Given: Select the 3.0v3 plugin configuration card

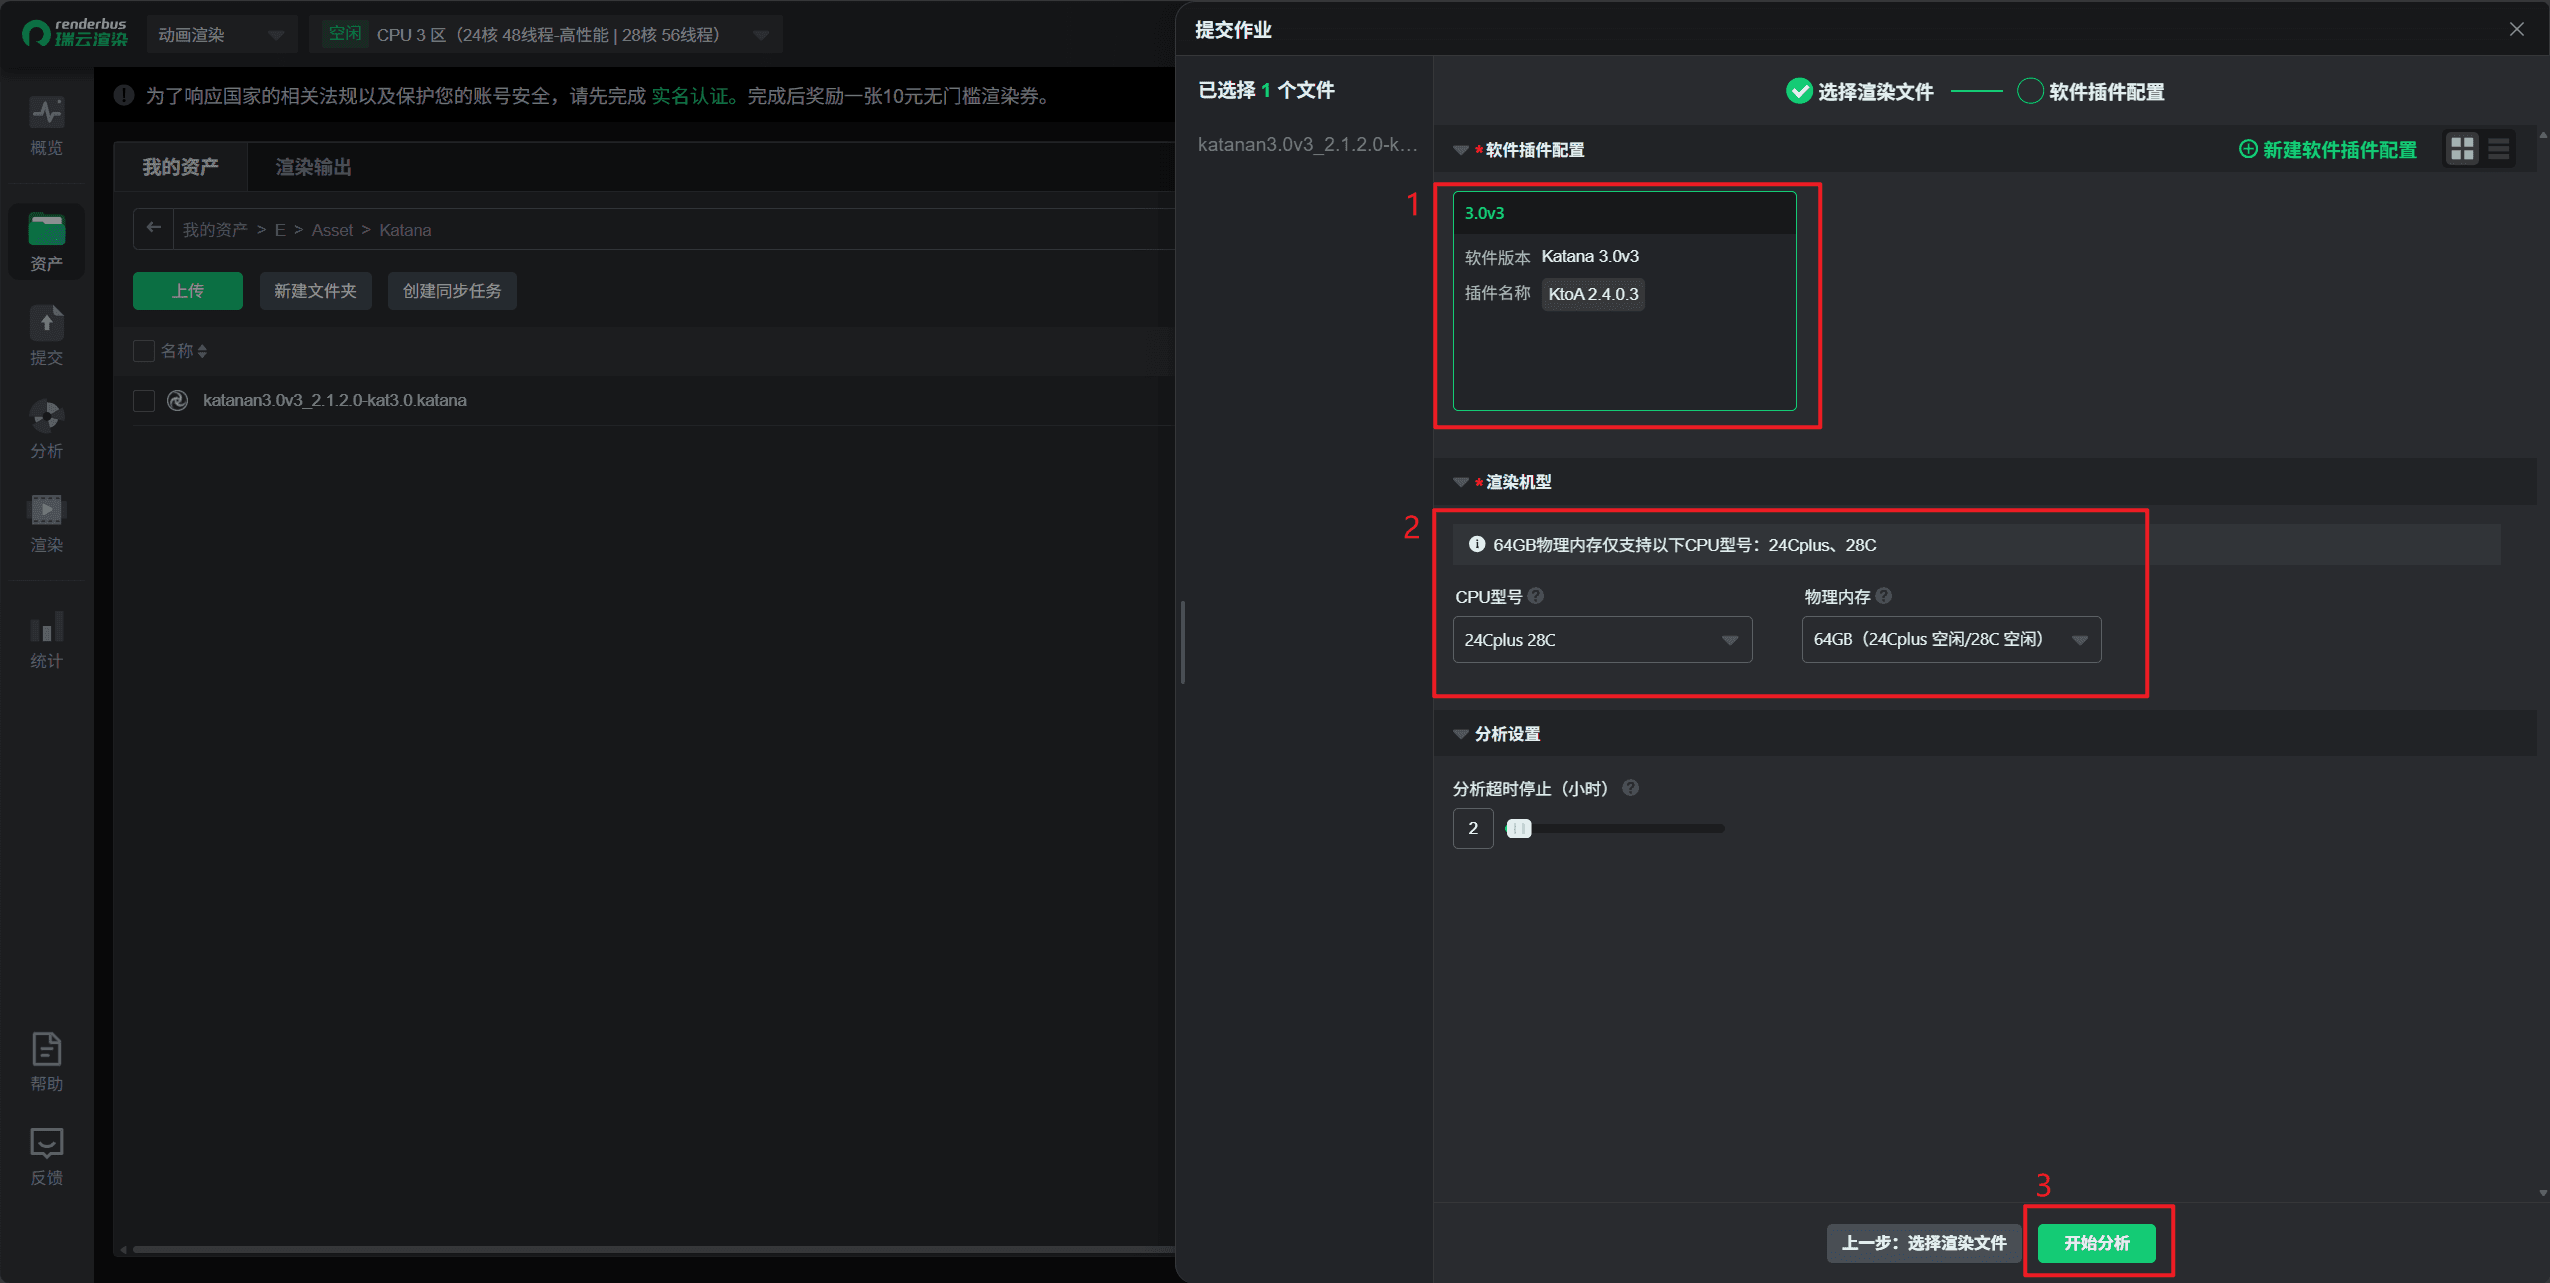Looking at the screenshot, I should [x=1624, y=300].
